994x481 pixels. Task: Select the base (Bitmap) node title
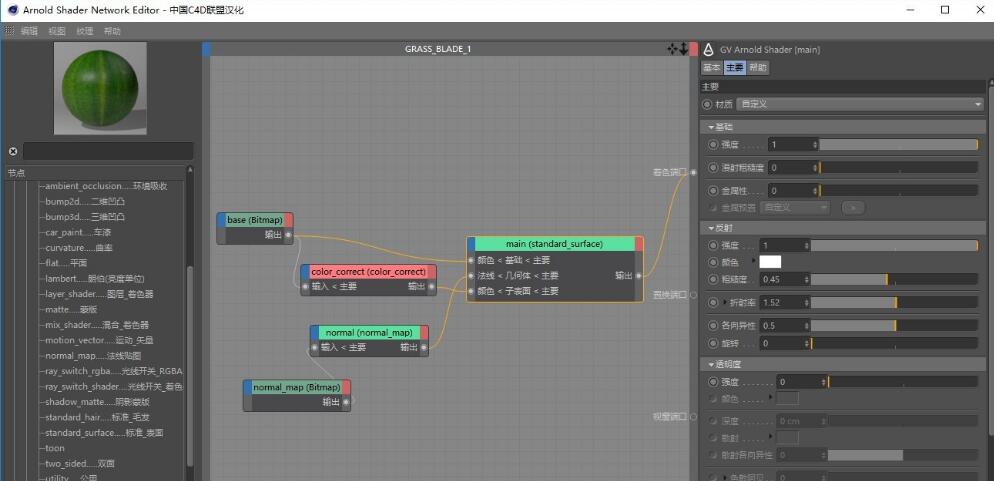(x=255, y=220)
